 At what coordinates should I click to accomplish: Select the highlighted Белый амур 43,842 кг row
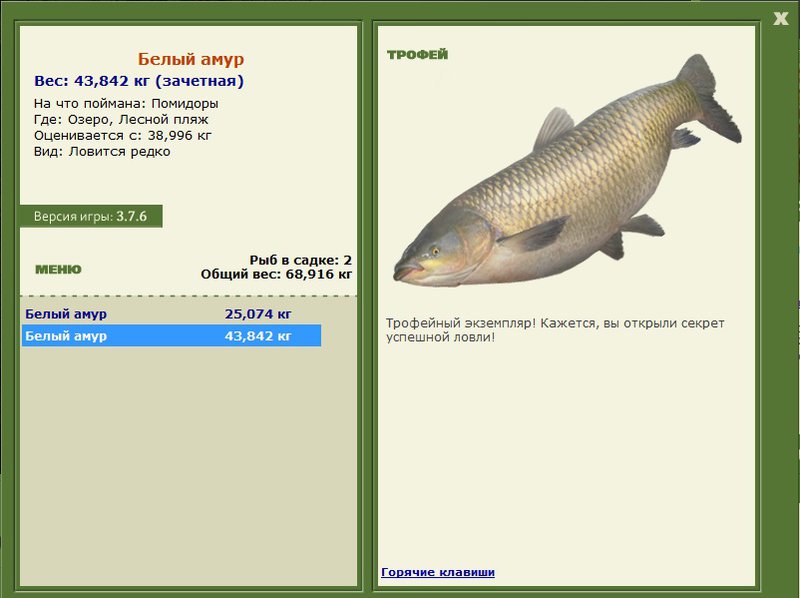click(x=170, y=336)
